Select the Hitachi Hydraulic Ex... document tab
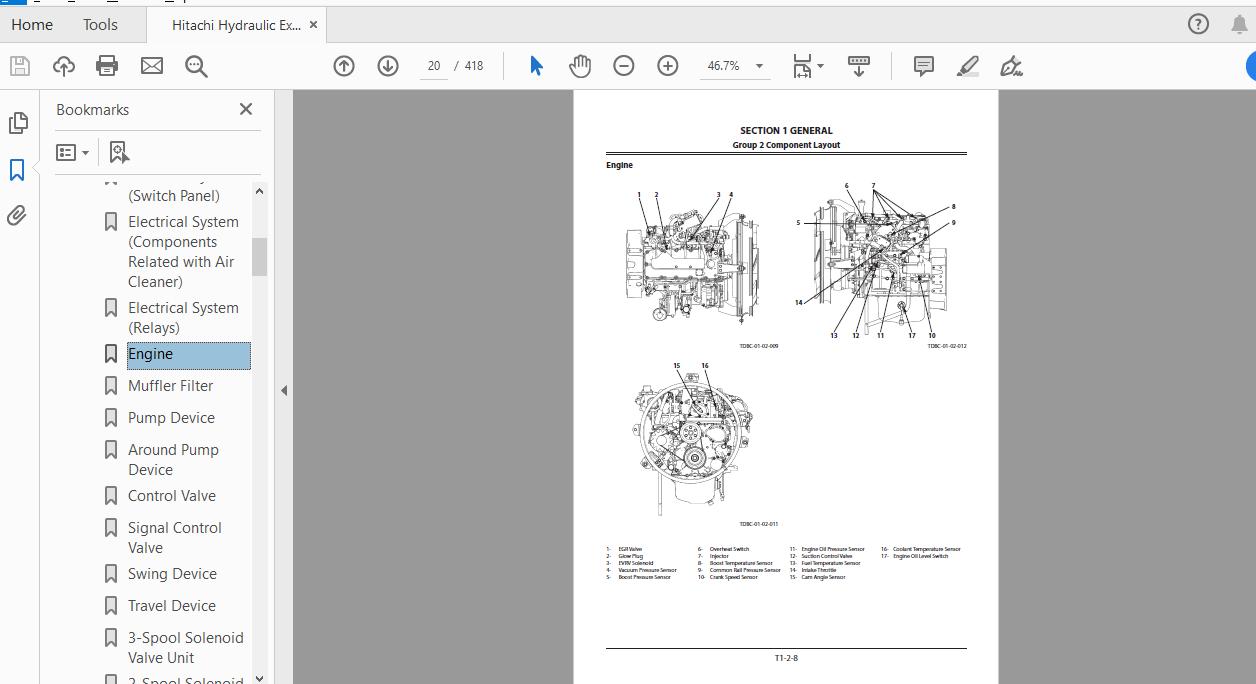Image resolution: width=1256 pixels, height=684 pixels. (236, 25)
